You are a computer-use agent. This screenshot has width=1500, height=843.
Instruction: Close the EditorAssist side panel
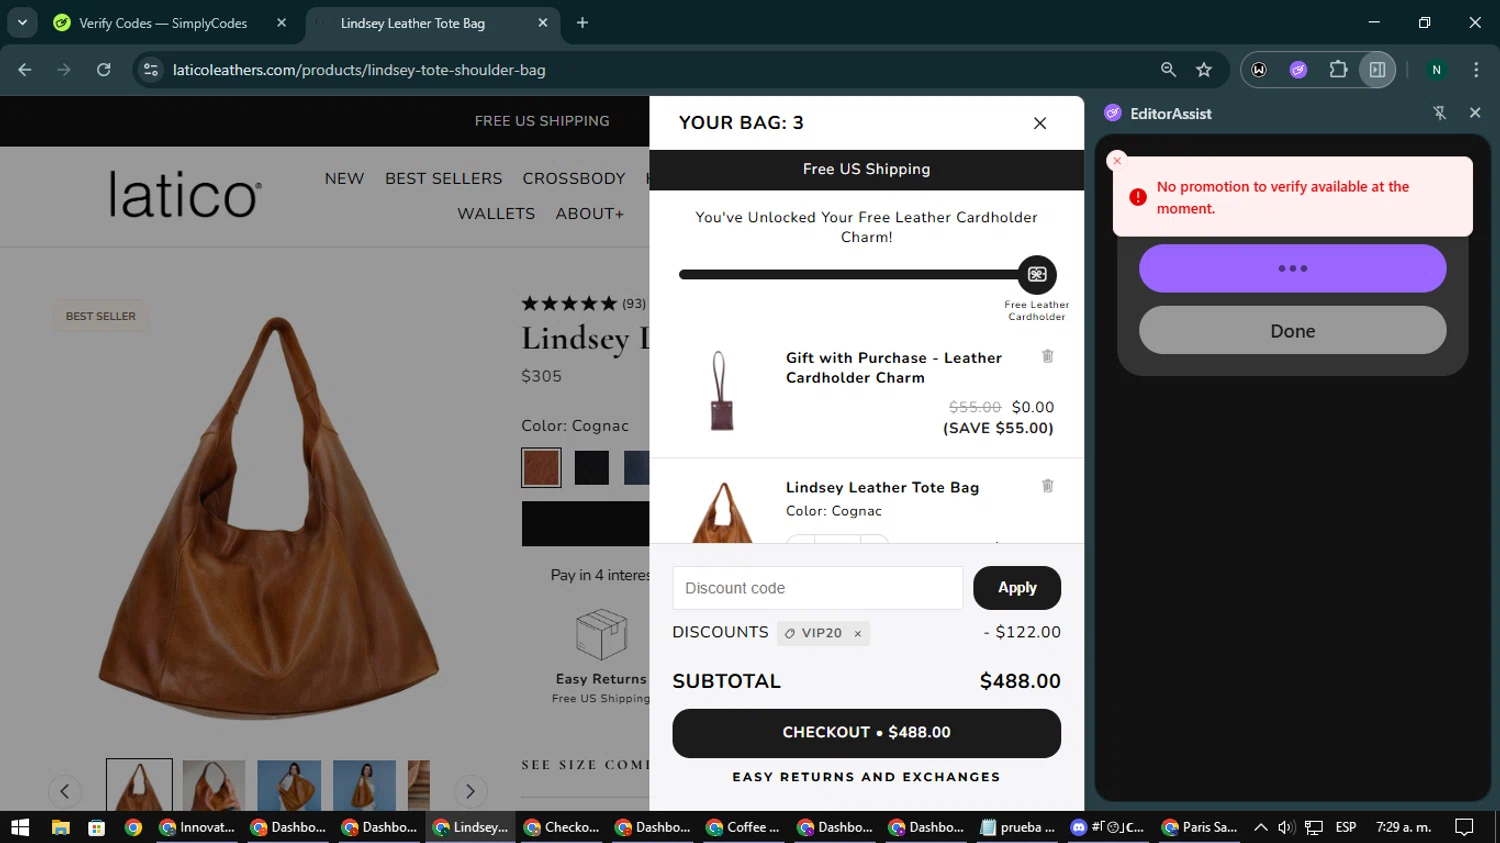[1475, 113]
